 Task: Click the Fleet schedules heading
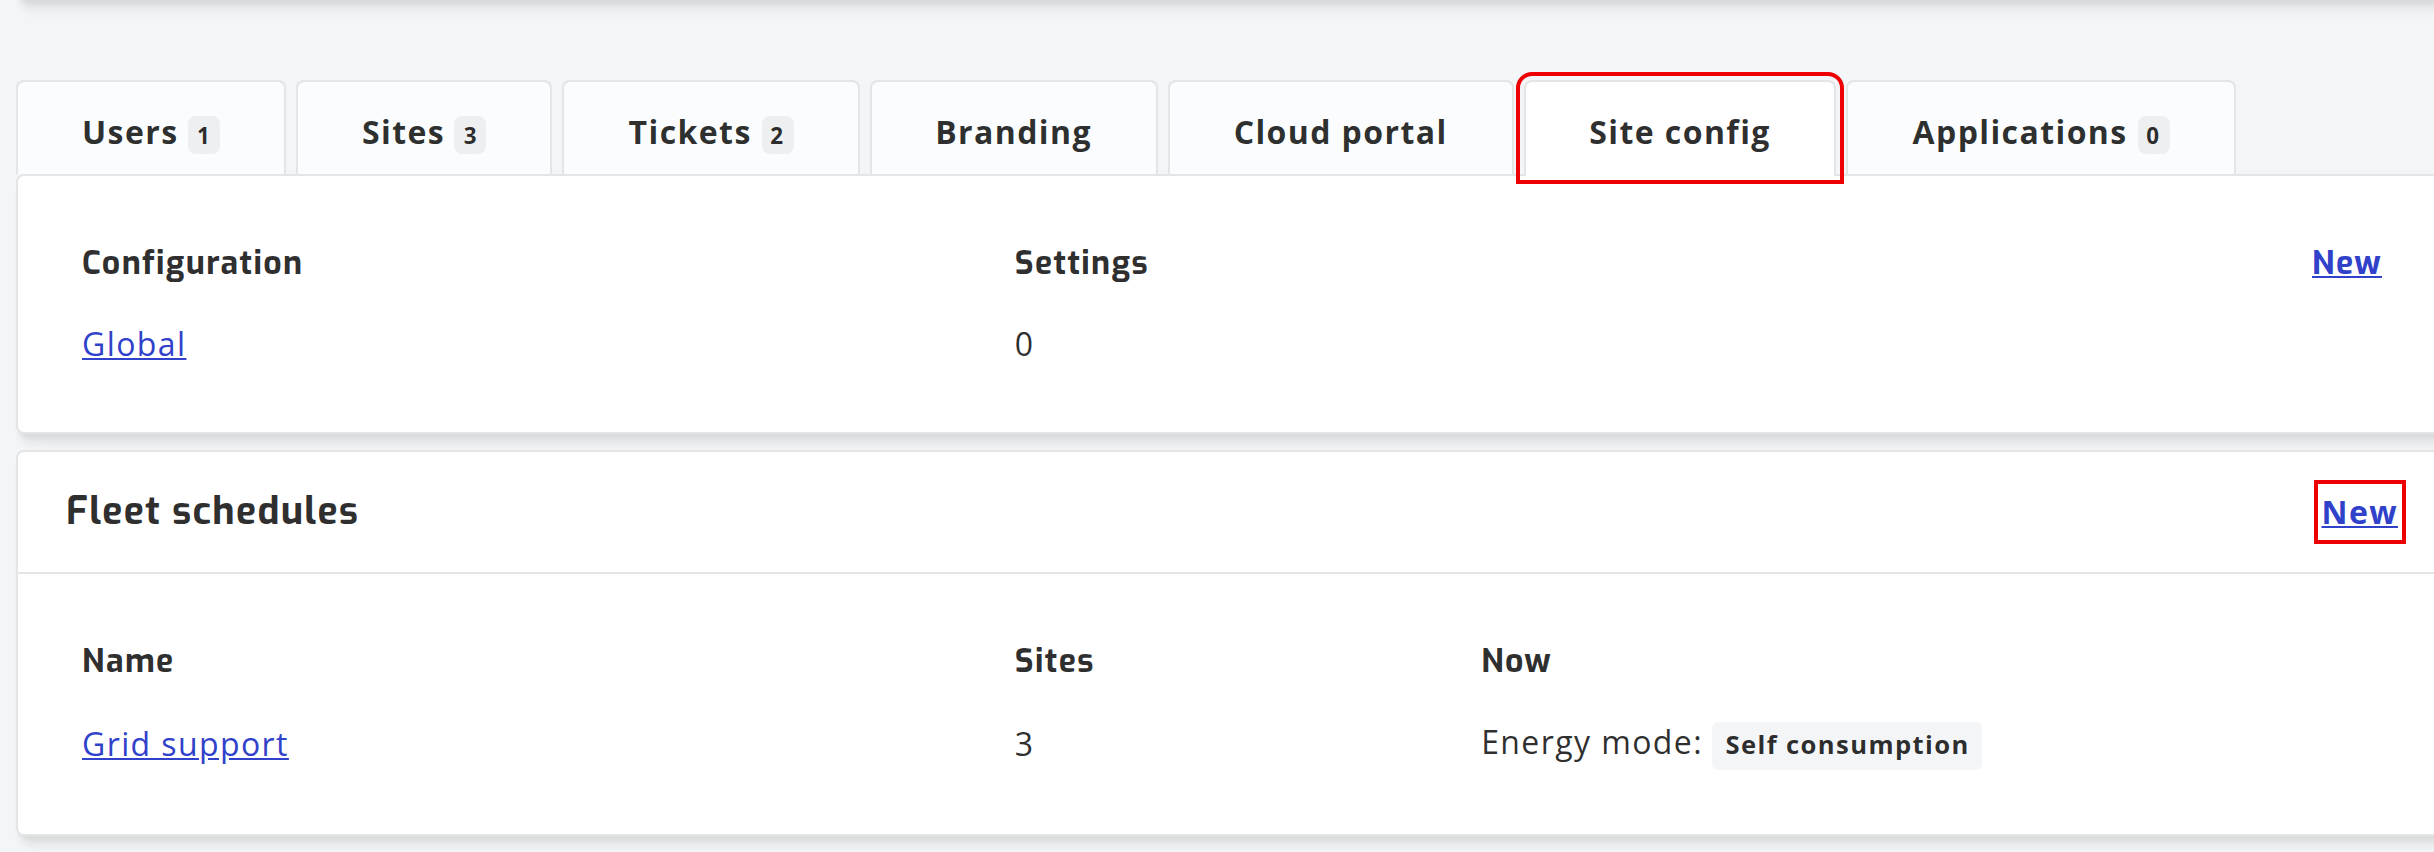coord(212,510)
